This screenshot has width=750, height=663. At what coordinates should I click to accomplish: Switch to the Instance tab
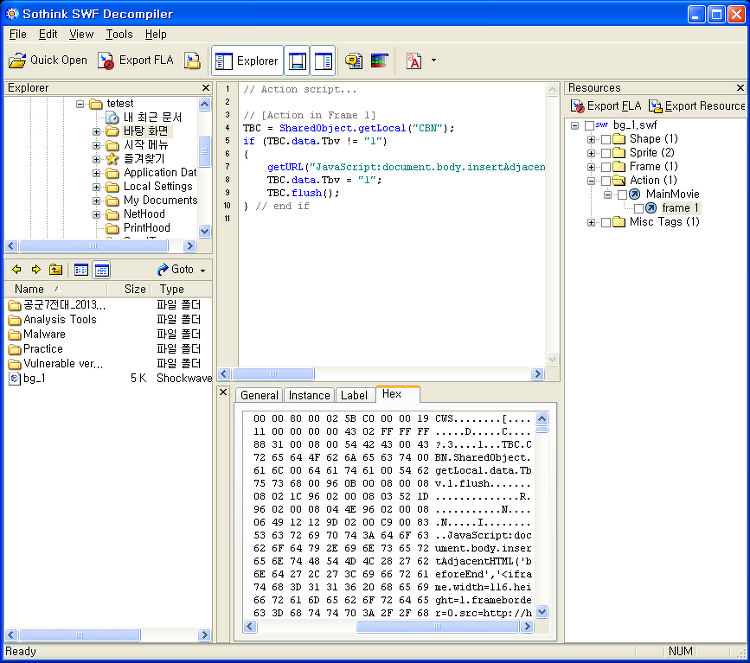[309, 396]
